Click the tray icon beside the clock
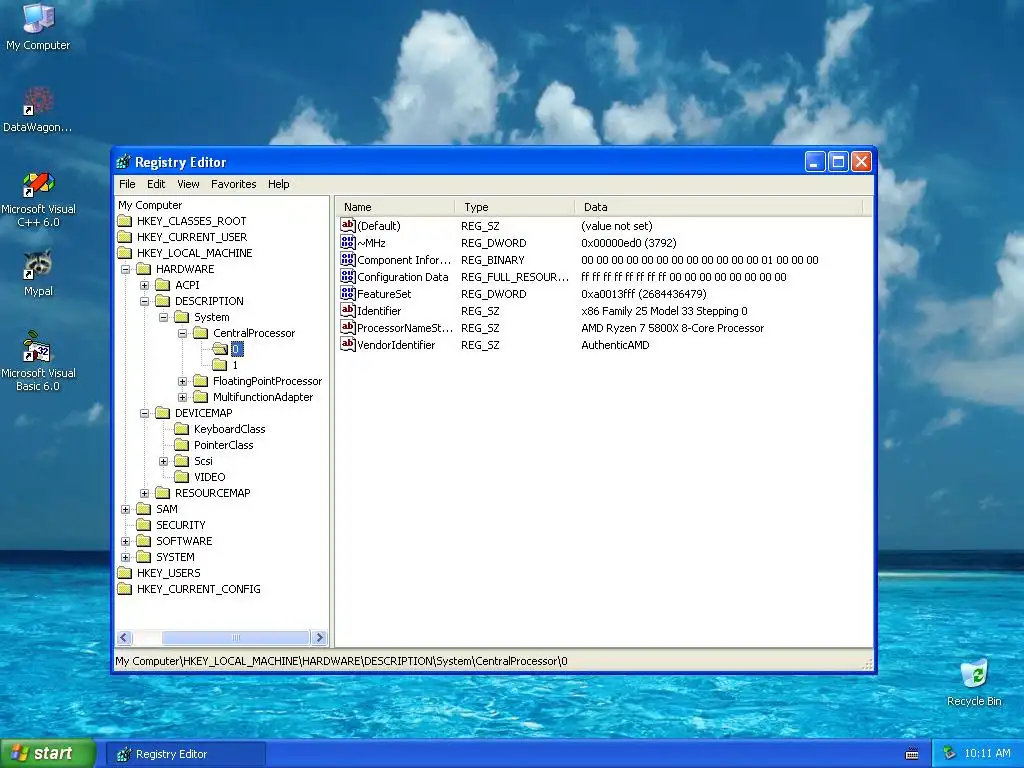Viewport: 1024px width, 768px height. (950, 754)
